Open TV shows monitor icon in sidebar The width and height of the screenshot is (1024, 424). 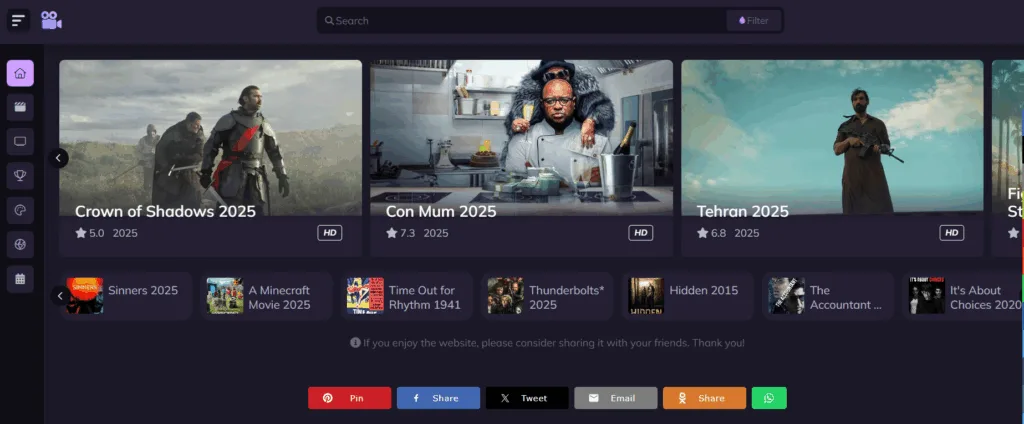20,141
